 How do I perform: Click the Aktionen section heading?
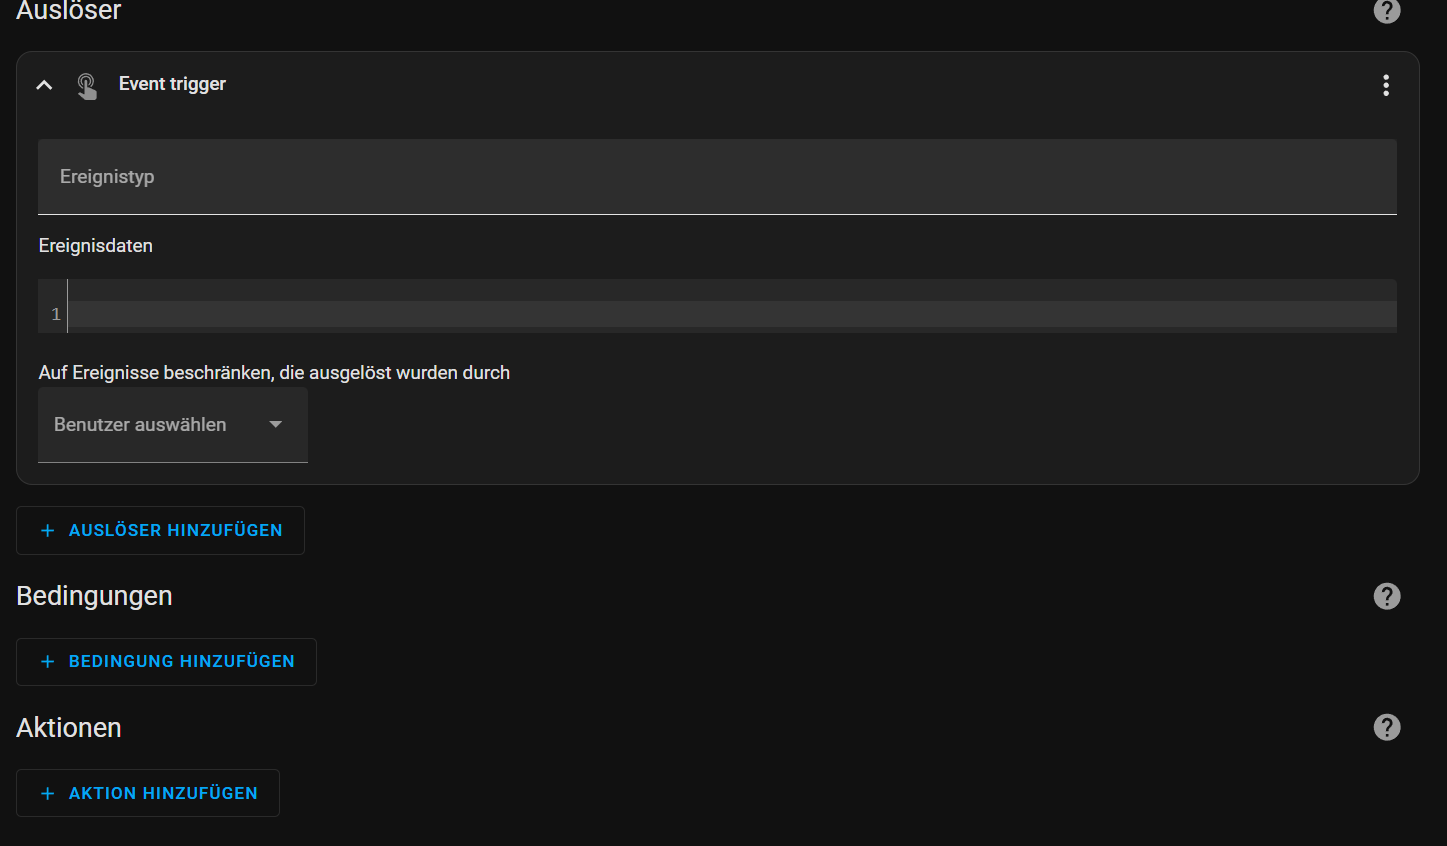click(x=69, y=728)
